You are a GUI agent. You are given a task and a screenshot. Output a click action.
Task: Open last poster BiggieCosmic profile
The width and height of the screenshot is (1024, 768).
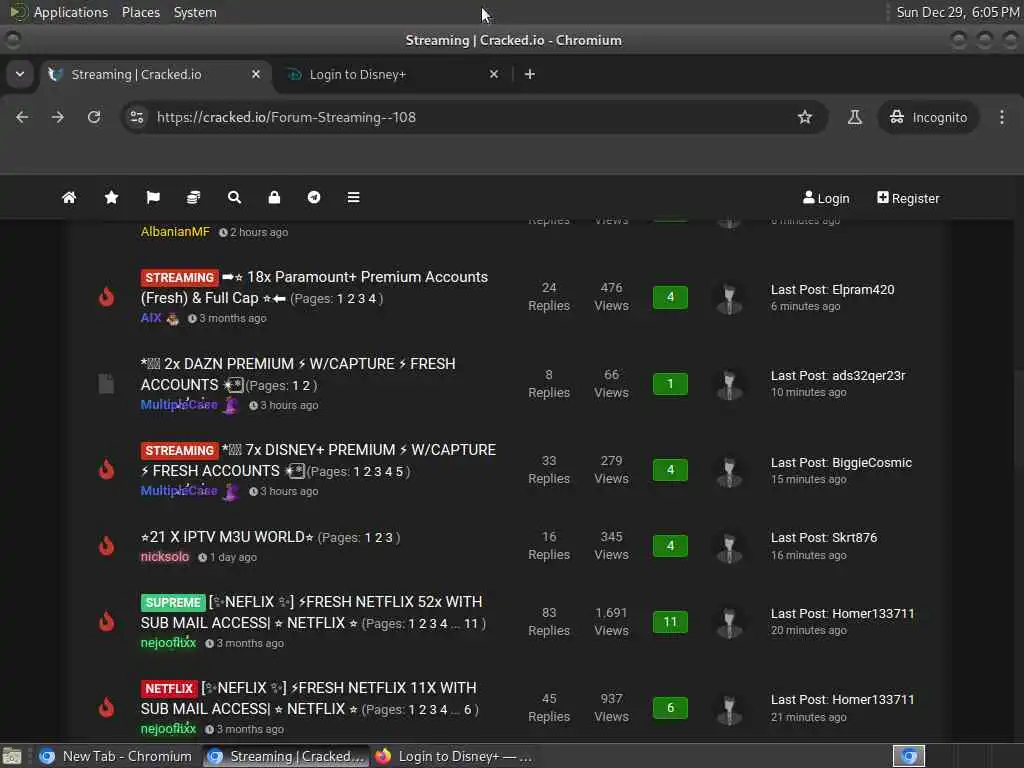(x=872, y=462)
